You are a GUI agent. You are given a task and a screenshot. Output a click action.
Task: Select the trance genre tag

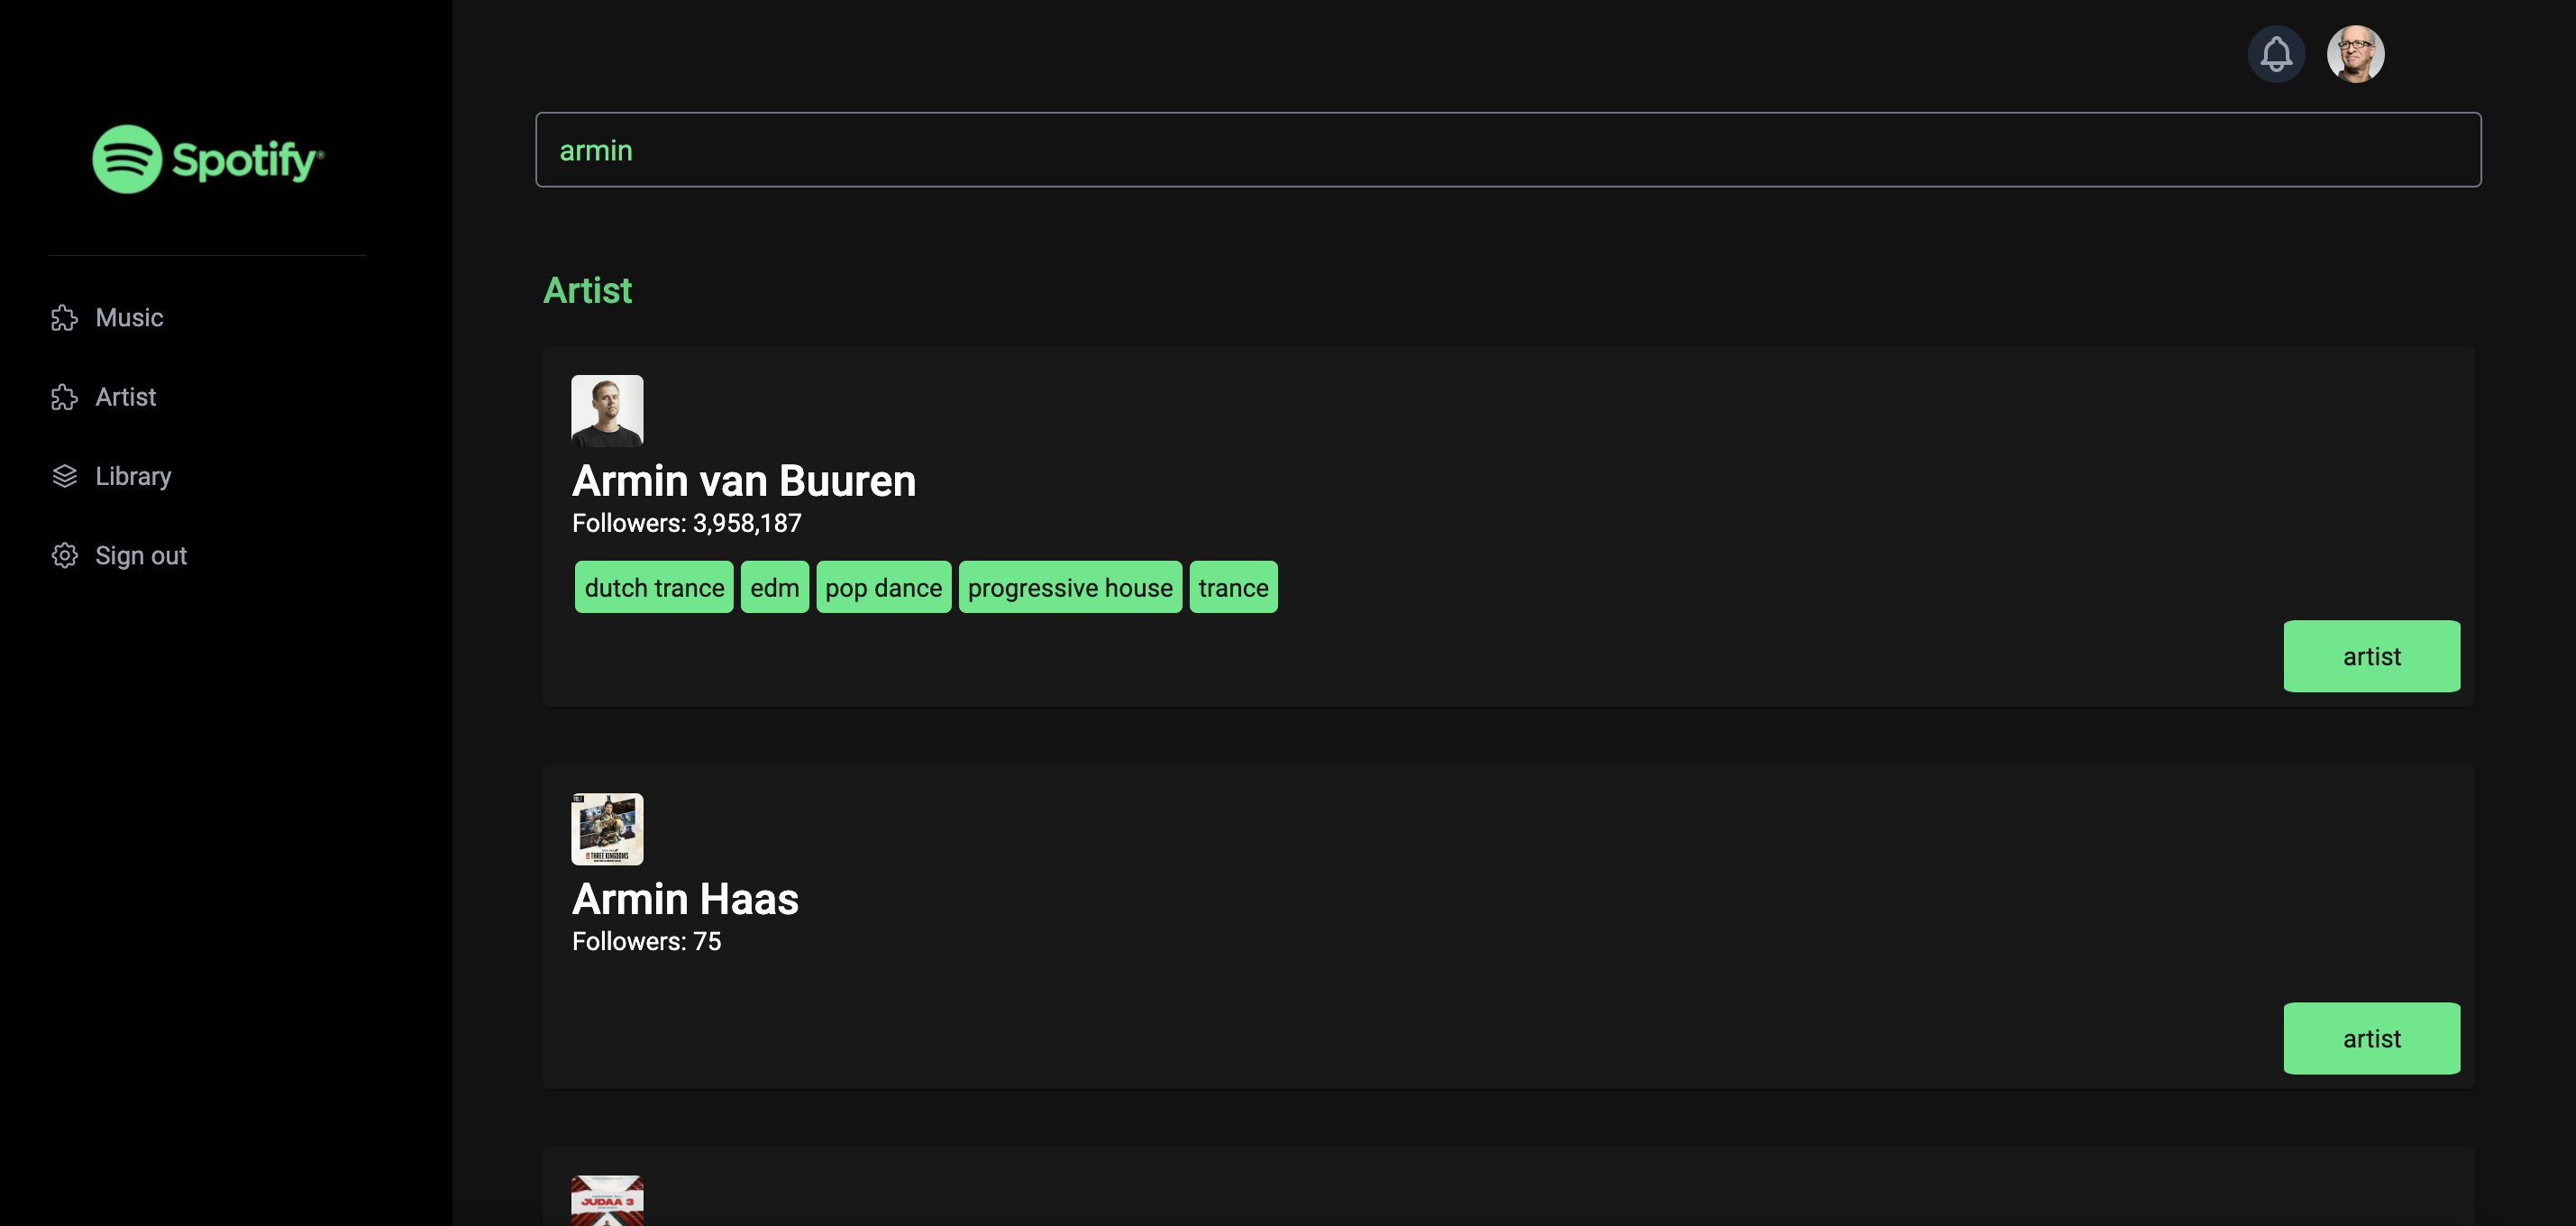1233,587
